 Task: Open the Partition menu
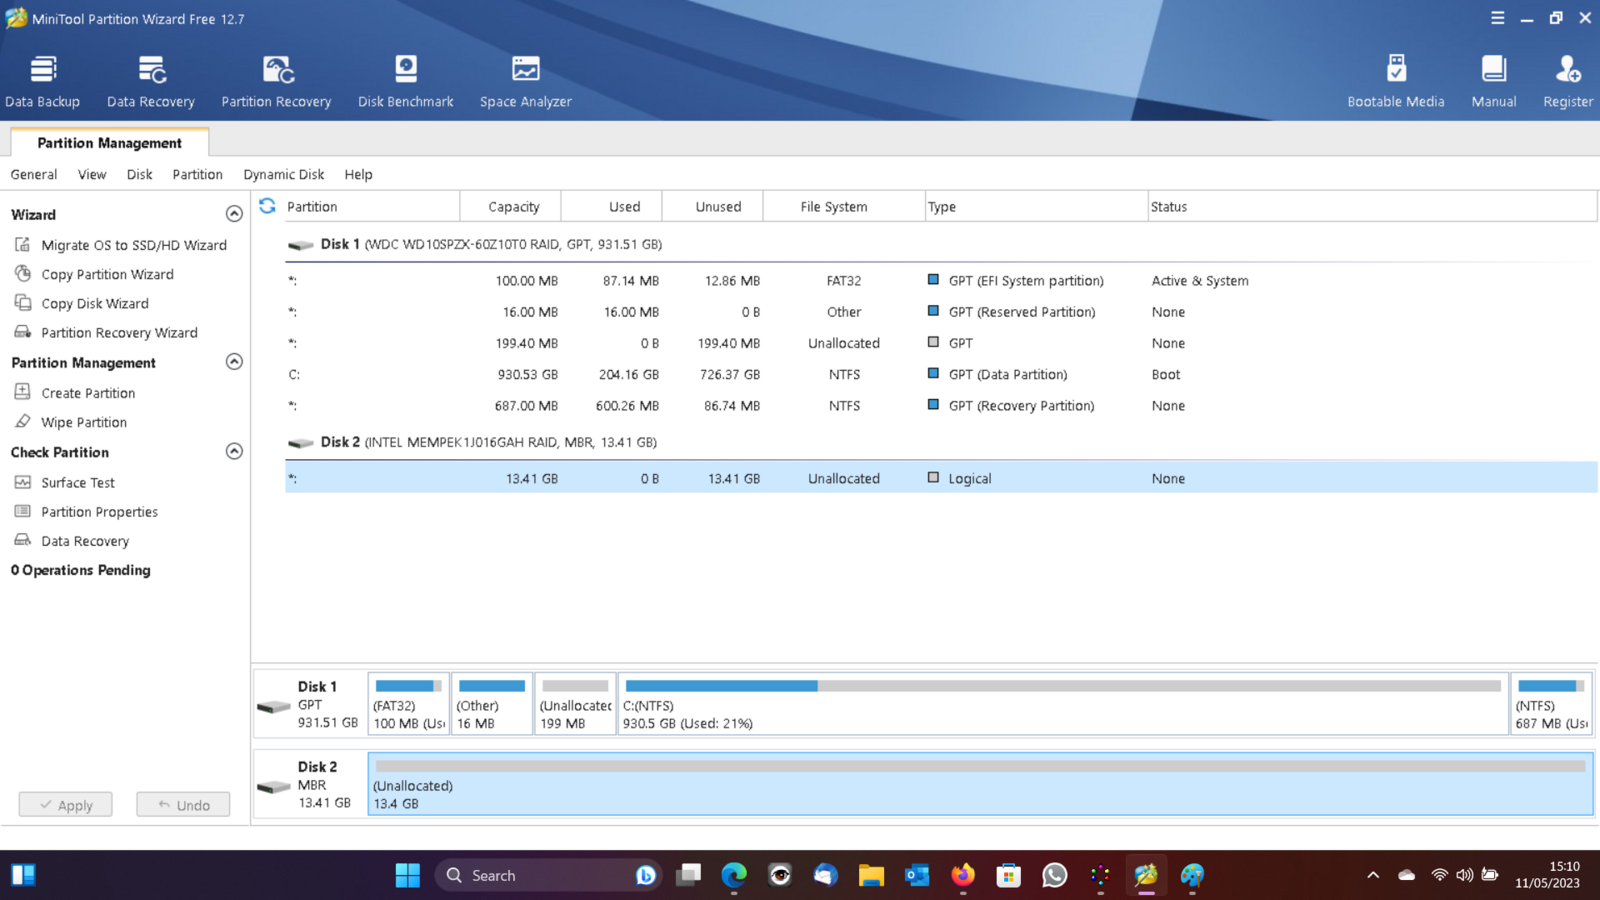197,174
